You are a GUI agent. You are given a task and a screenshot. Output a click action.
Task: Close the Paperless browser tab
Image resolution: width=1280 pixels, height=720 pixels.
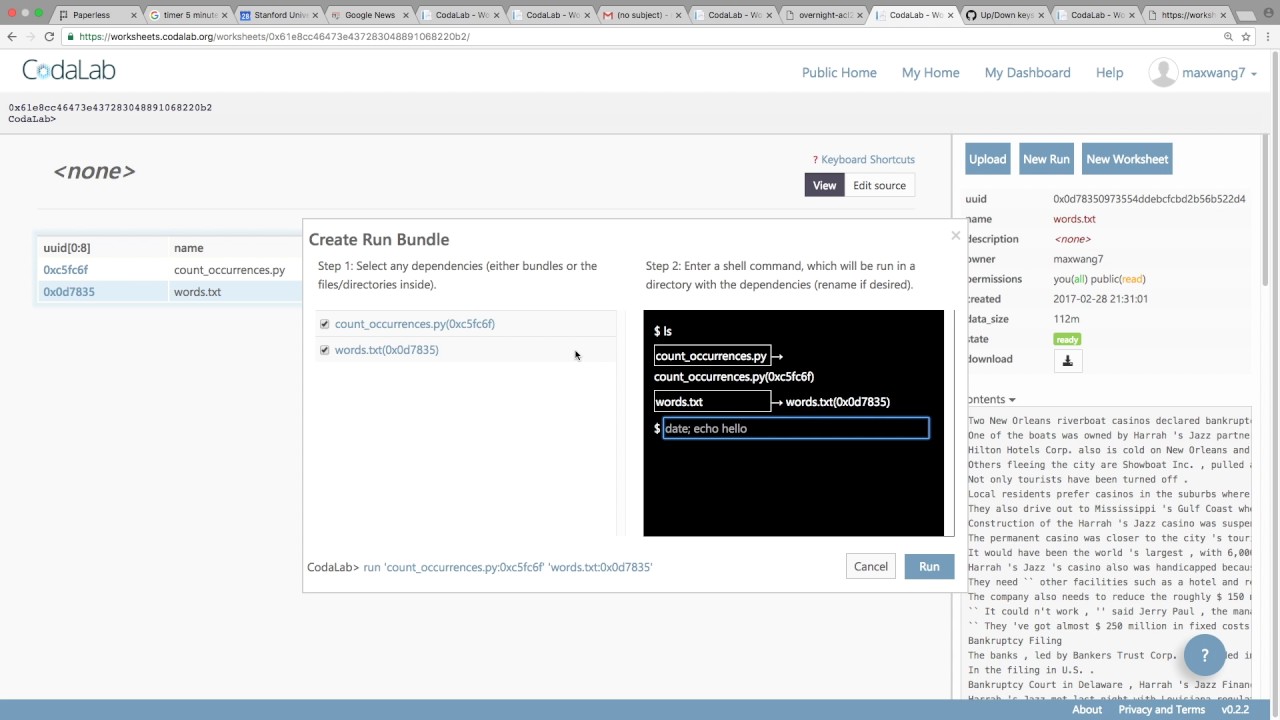[x=133, y=15]
